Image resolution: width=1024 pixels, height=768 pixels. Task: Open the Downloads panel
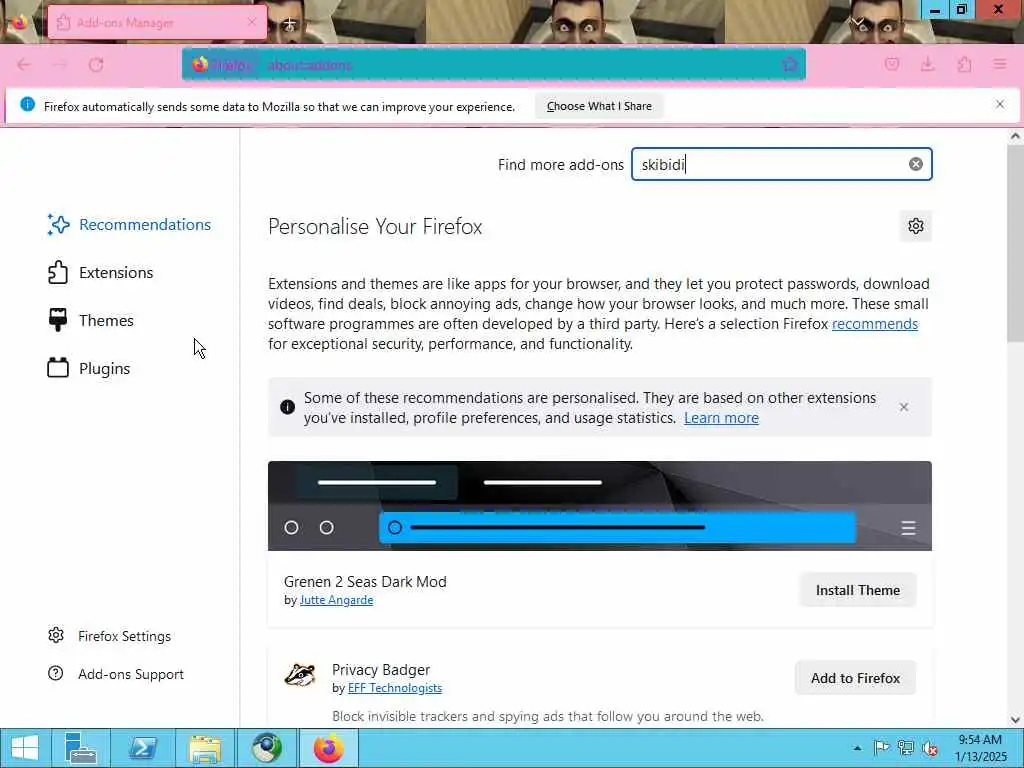927,64
